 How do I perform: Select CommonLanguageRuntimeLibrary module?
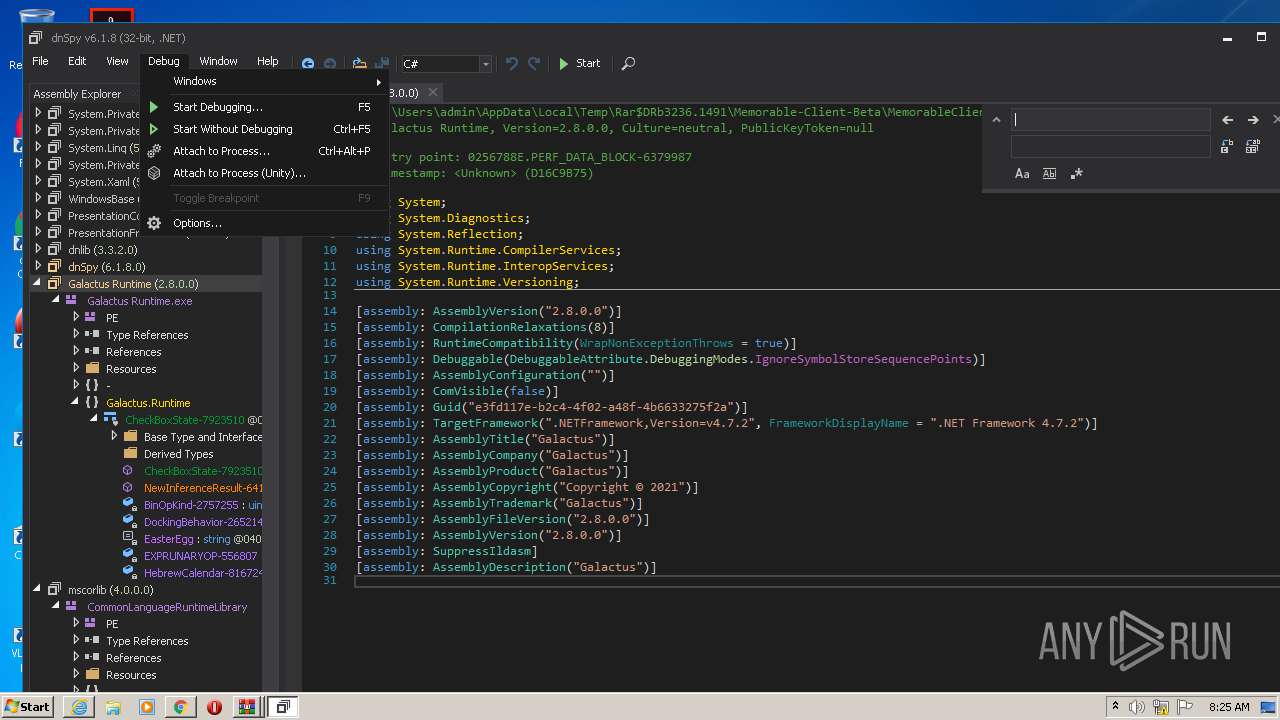166,607
